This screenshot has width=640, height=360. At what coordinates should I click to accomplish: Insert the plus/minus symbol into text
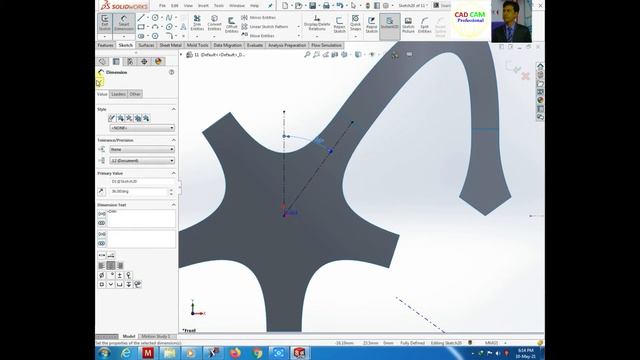[x=120, y=276]
